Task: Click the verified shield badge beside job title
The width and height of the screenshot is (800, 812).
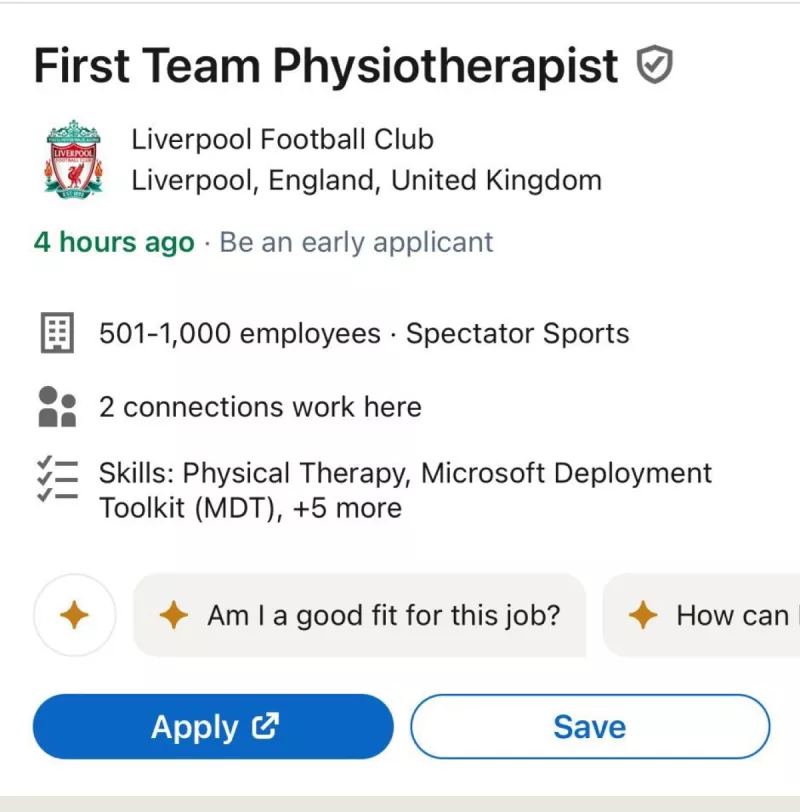Action: click(x=655, y=67)
